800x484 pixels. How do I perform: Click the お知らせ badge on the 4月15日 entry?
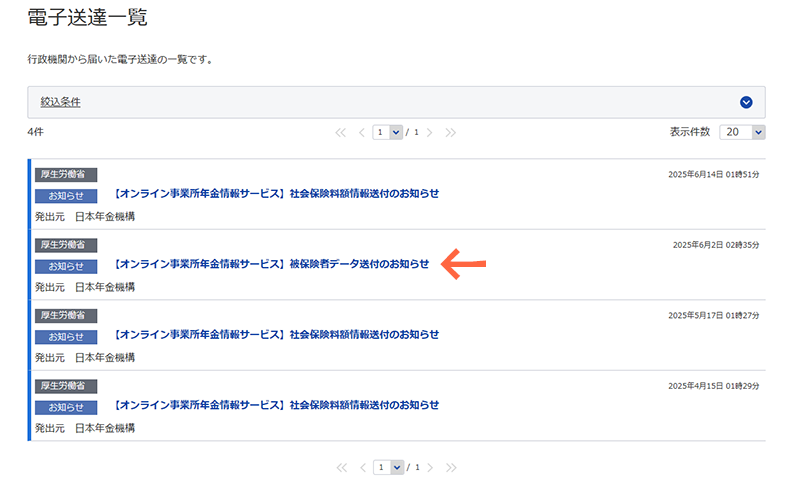pos(66,407)
